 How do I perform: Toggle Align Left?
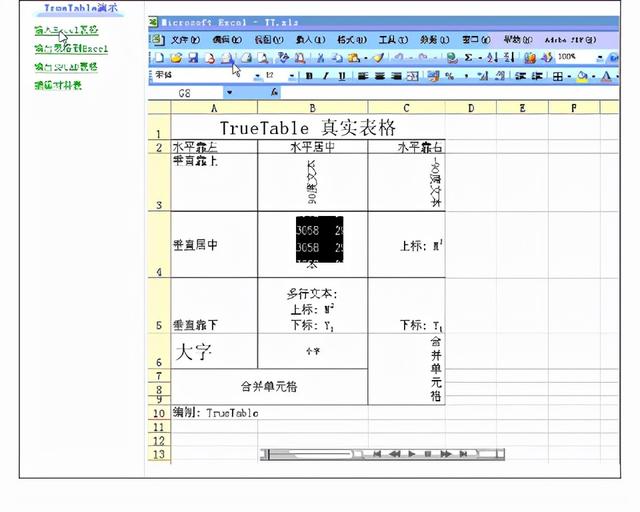362,76
